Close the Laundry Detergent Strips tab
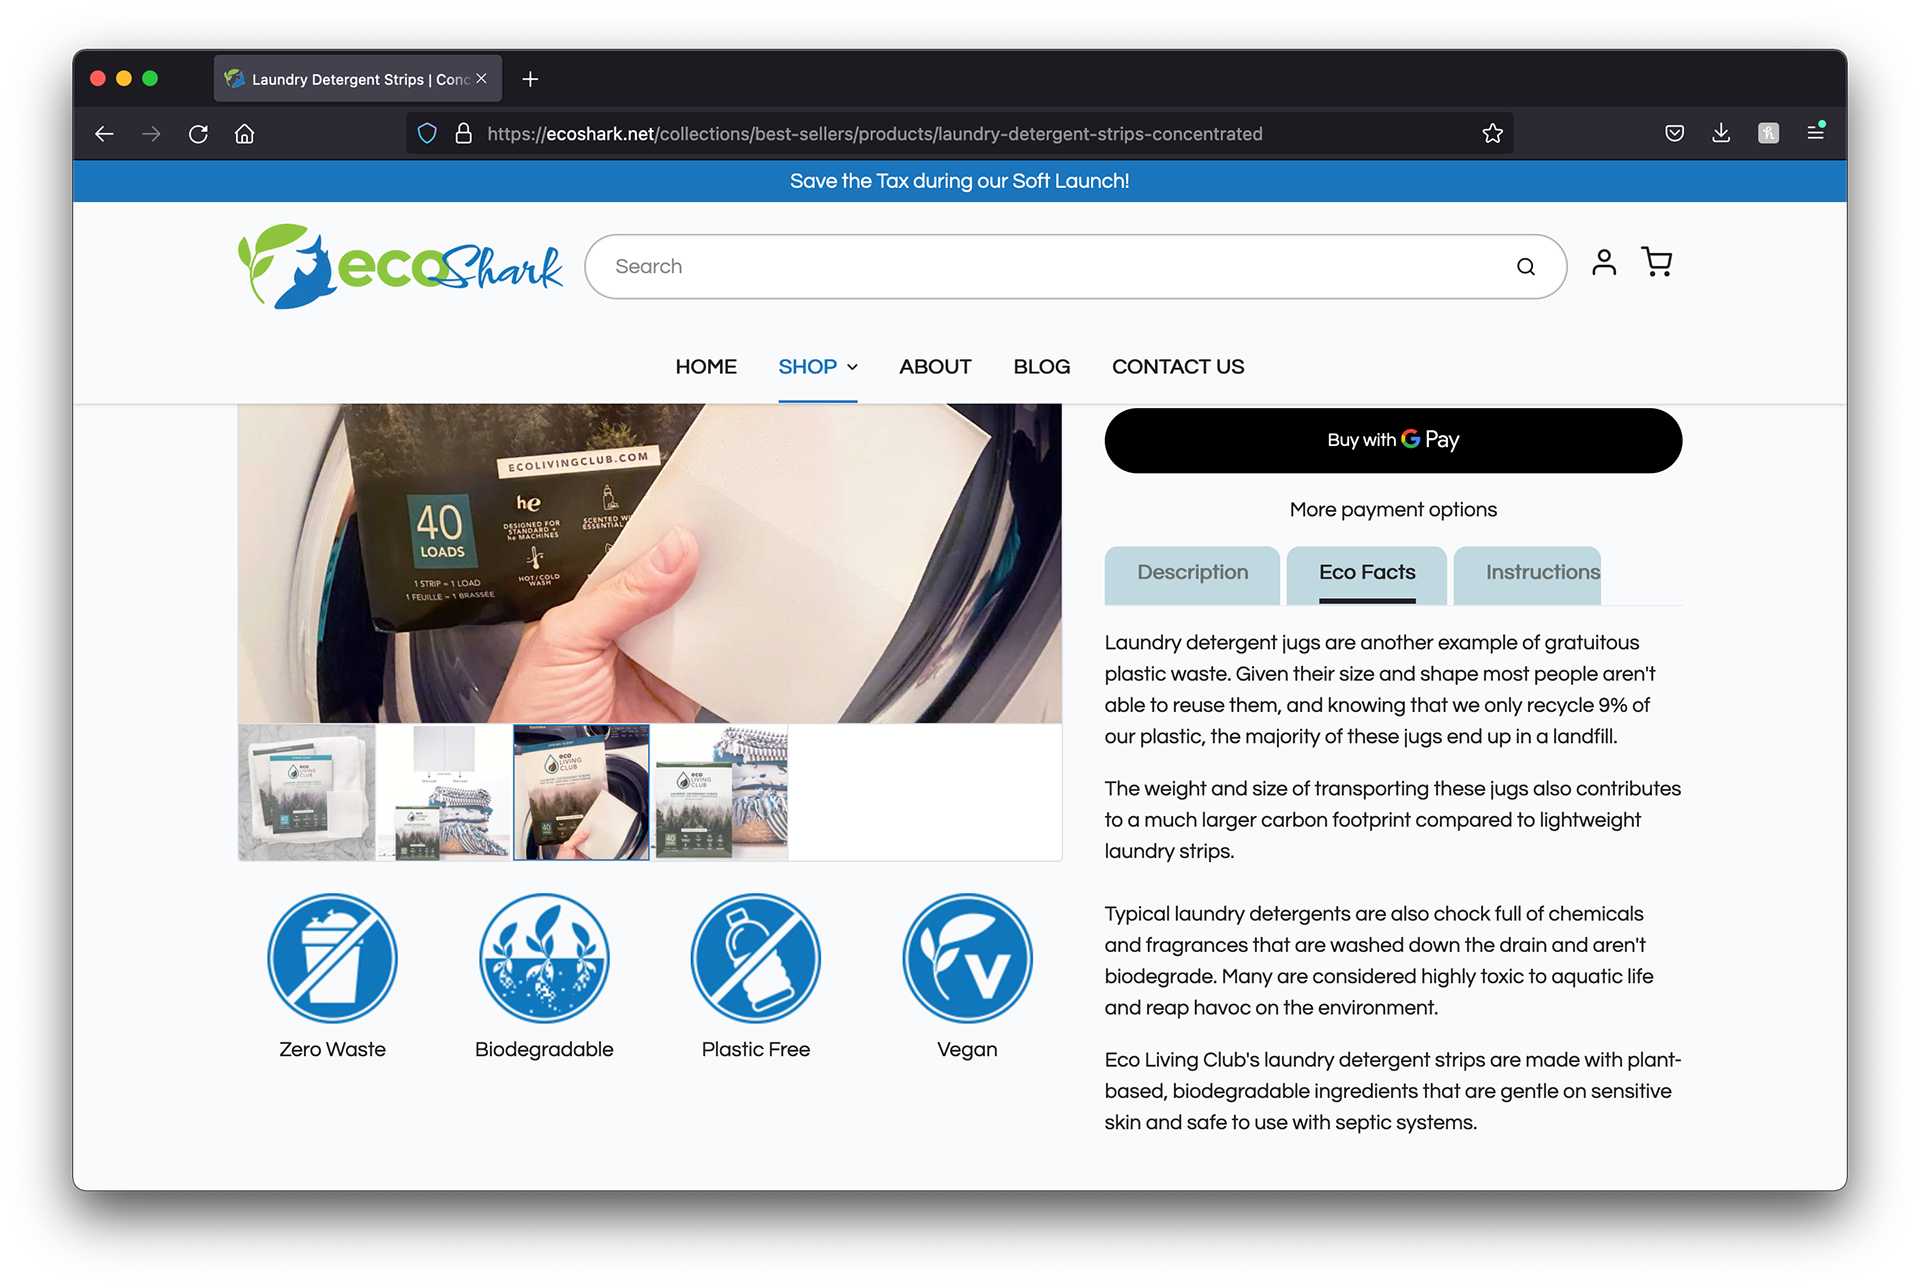The height and width of the screenshot is (1287, 1920). pos(481,79)
